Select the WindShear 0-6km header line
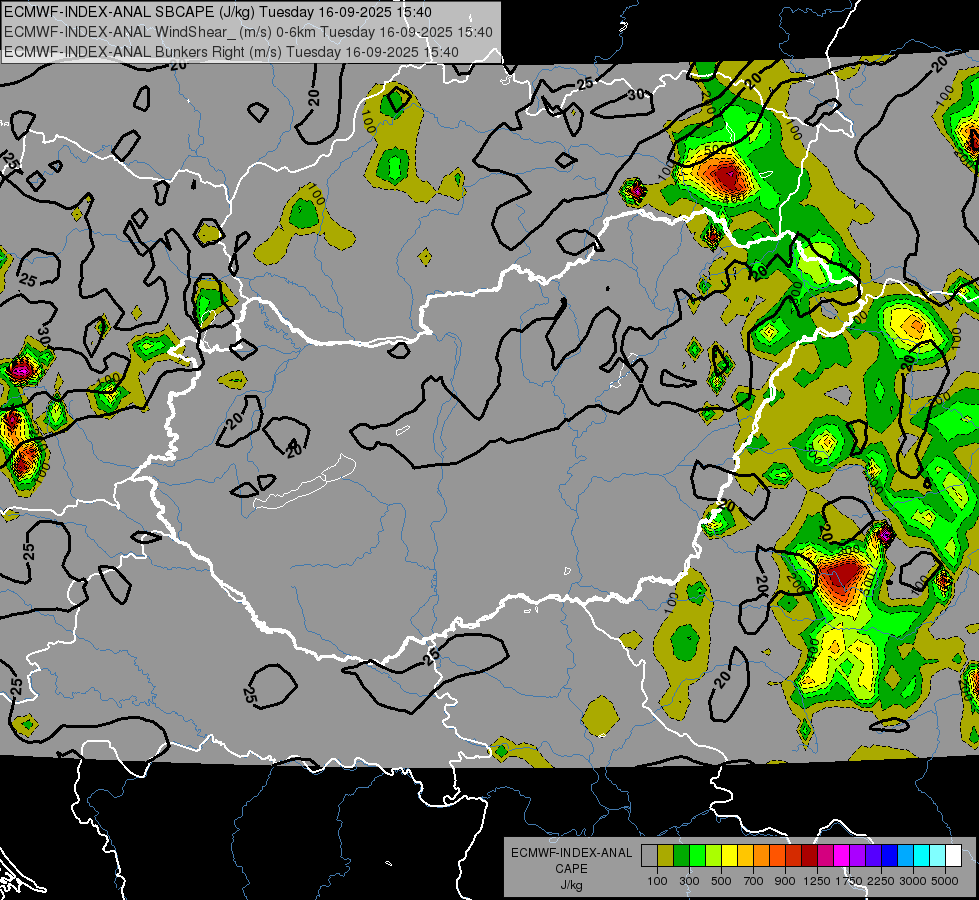The width and height of the screenshot is (979, 900). tap(248, 32)
